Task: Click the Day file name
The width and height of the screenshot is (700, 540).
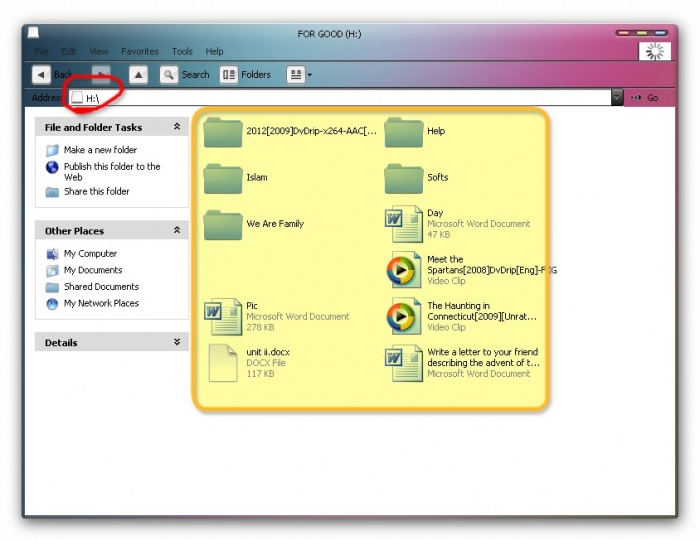Action: click(435, 213)
